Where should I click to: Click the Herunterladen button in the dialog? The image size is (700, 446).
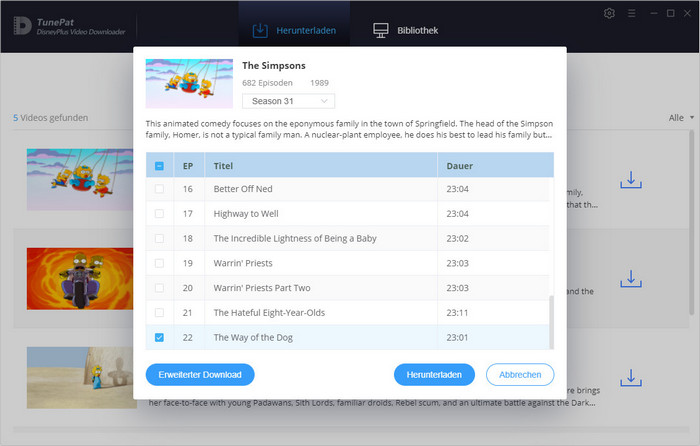point(434,375)
